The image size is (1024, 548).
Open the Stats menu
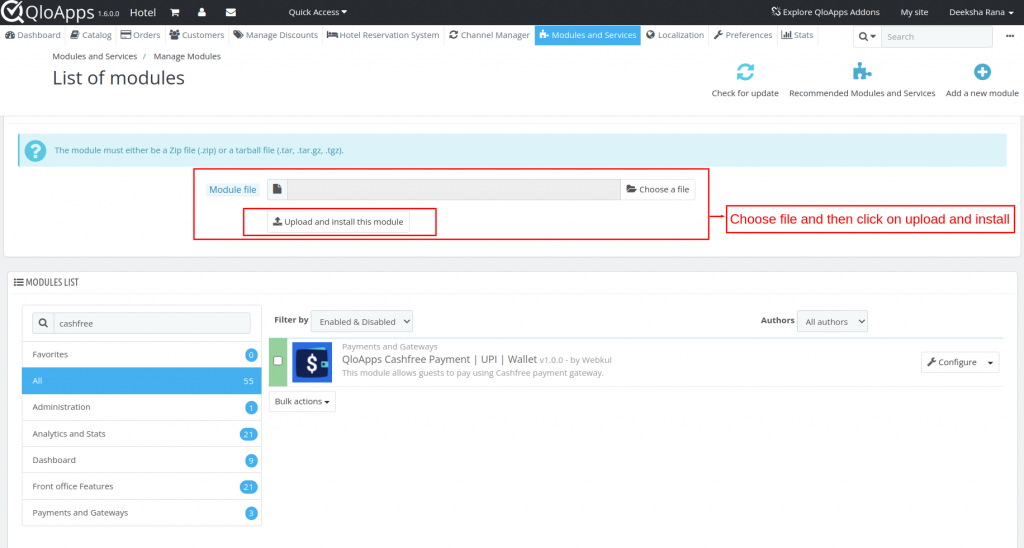pos(797,35)
